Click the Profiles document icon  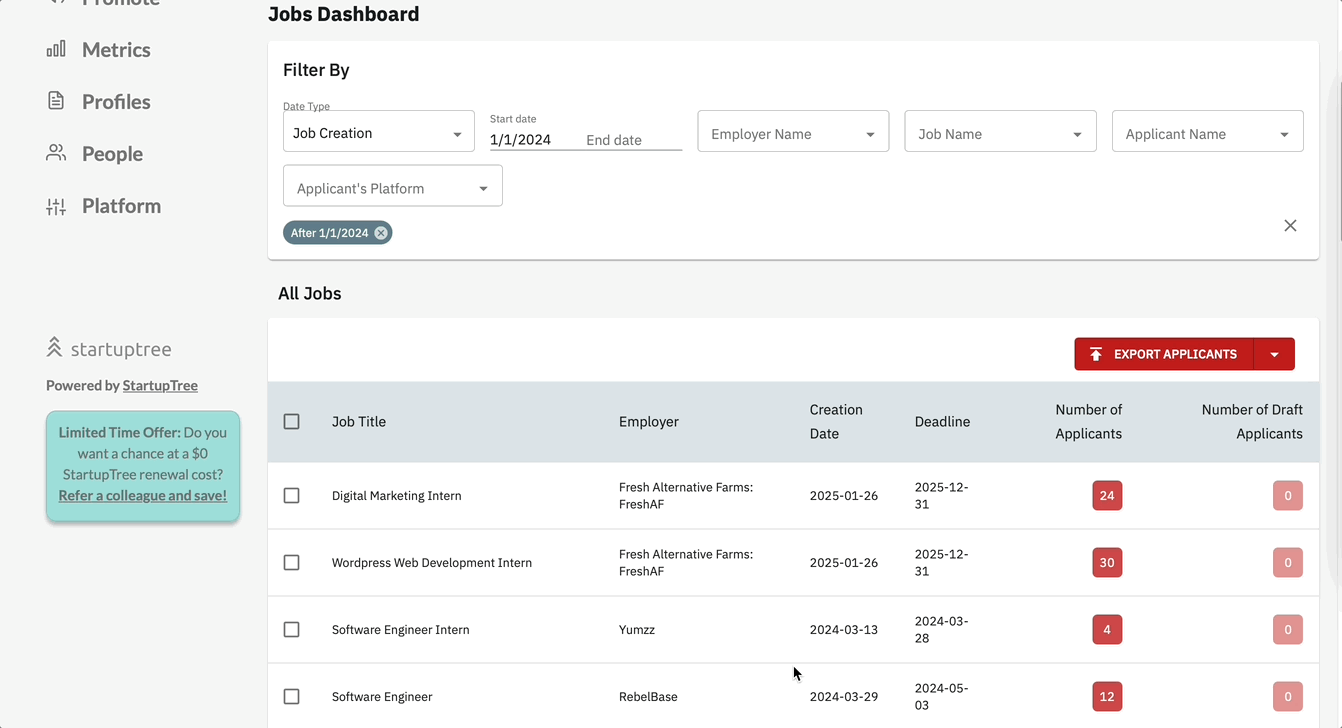pyautogui.click(x=56, y=101)
